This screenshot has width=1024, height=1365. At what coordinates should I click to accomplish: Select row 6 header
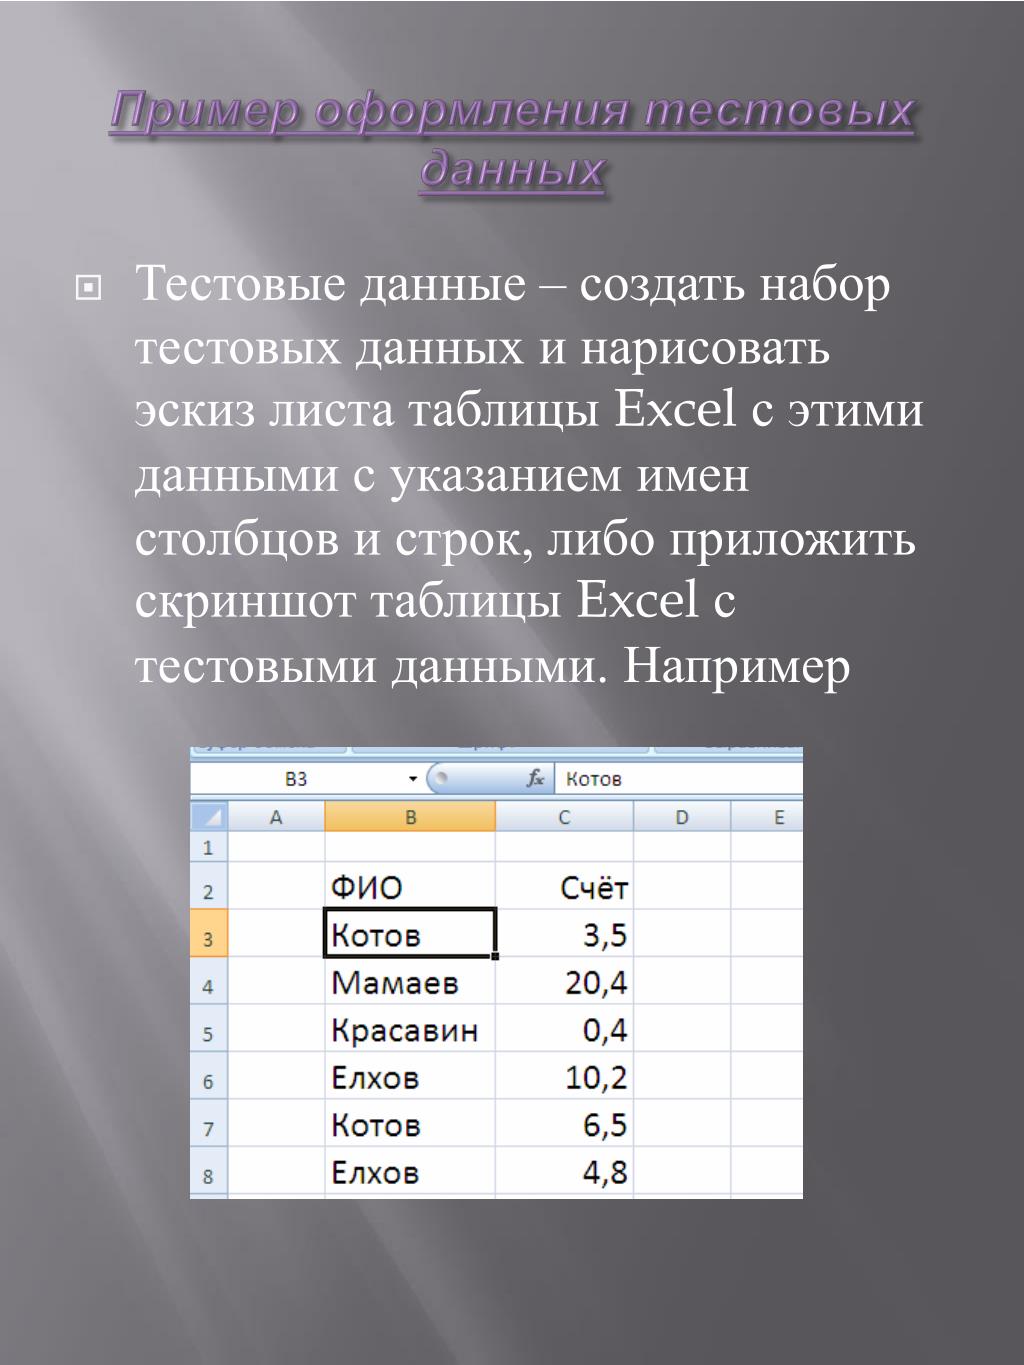[209, 1076]
